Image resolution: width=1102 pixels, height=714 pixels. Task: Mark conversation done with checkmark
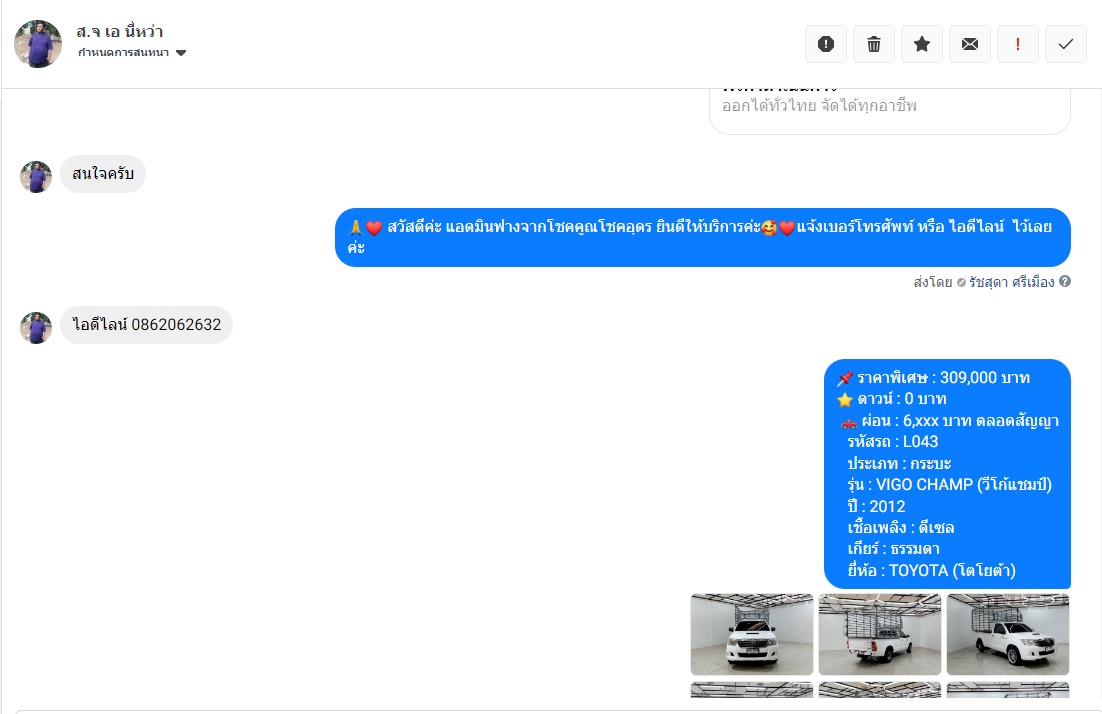1066,44
